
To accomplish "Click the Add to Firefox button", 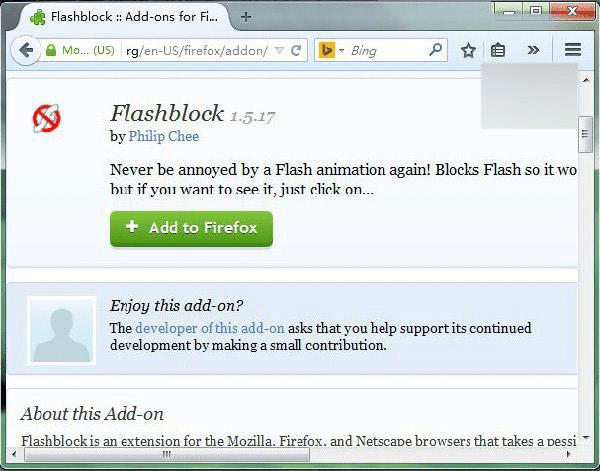I will tap(191, 228).
